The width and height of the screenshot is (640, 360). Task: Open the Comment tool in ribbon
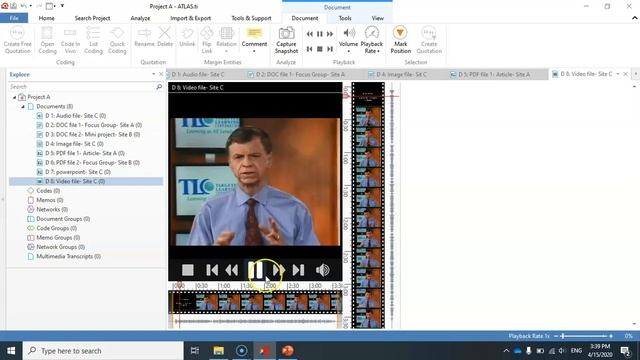254,40
